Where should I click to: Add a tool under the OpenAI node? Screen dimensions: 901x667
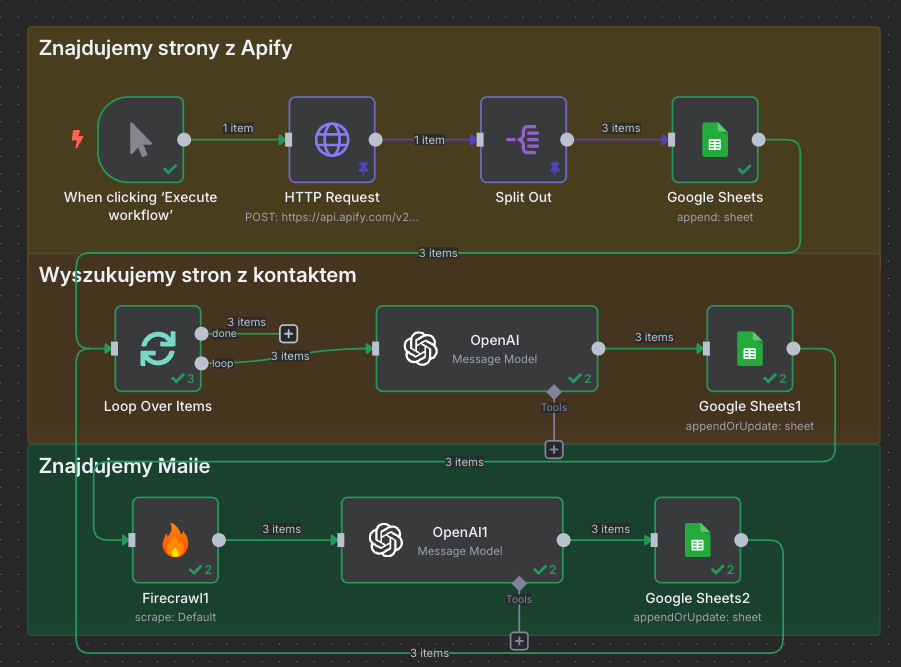[554, 450]
